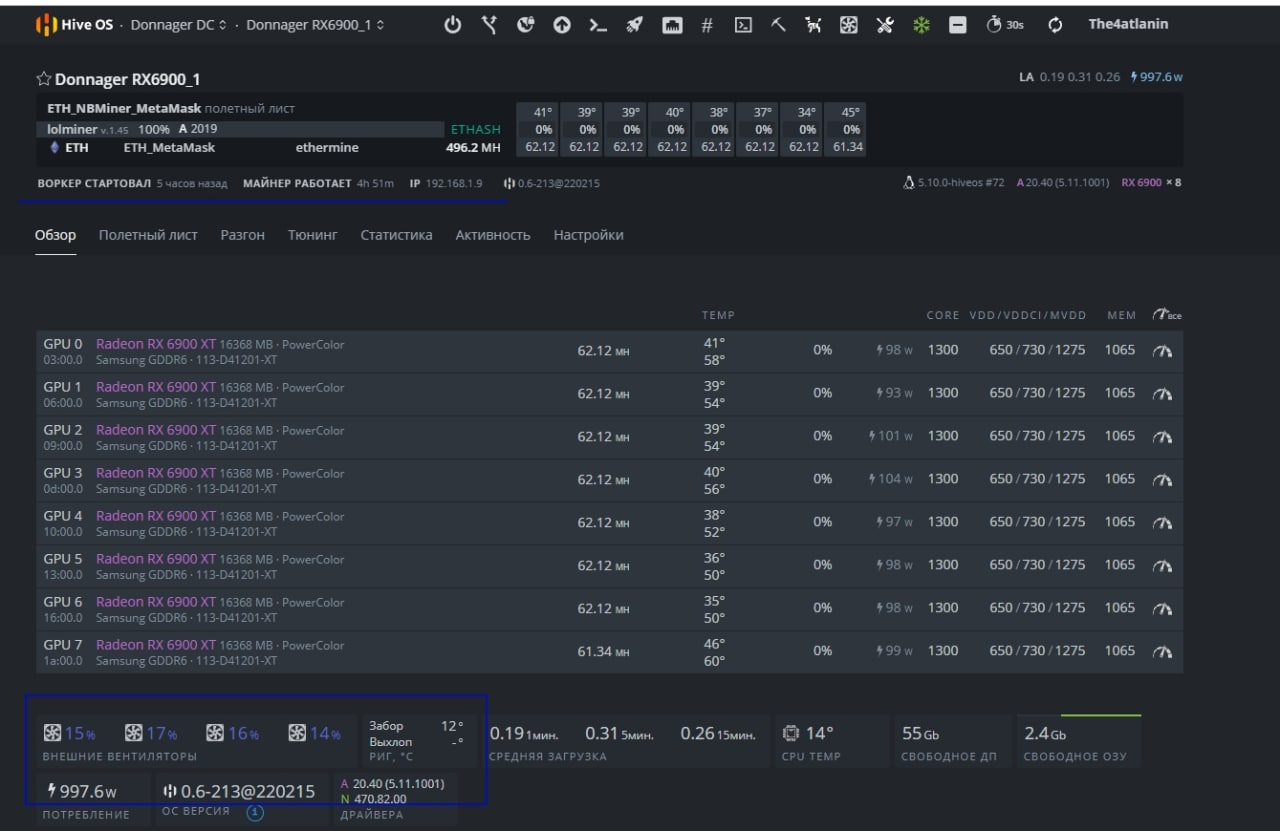Run a command via the prompt icon
Image resolution: width=1280 pixels, height=831 pixels.
(x=598, y=25)
